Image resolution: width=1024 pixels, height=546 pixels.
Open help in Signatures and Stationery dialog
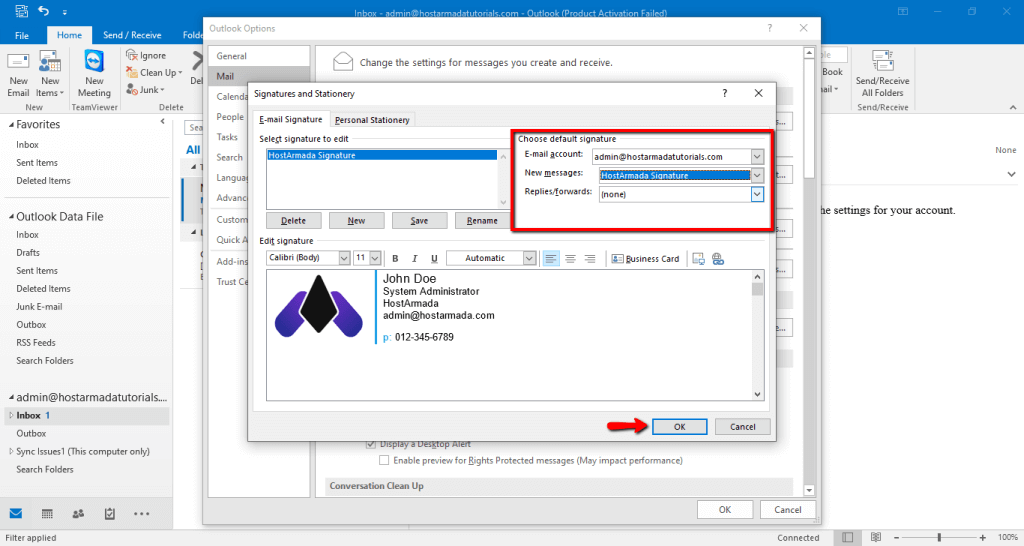tap(724, 93)
